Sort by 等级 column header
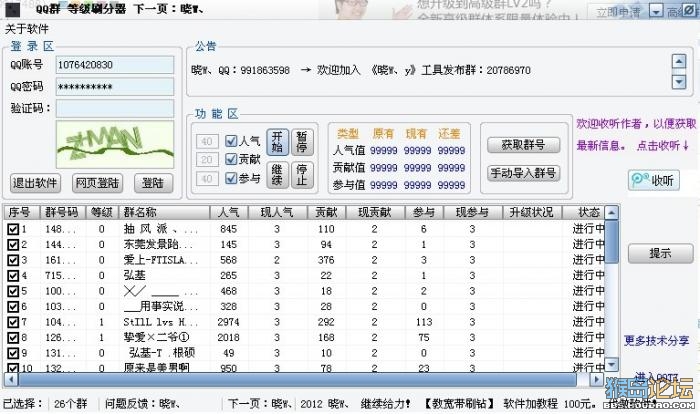The image size is (700, 414). coord(102,212)
